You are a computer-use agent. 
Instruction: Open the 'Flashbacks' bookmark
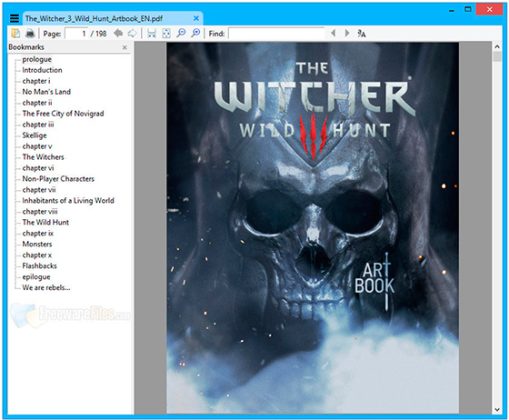[x=39, y=266]
